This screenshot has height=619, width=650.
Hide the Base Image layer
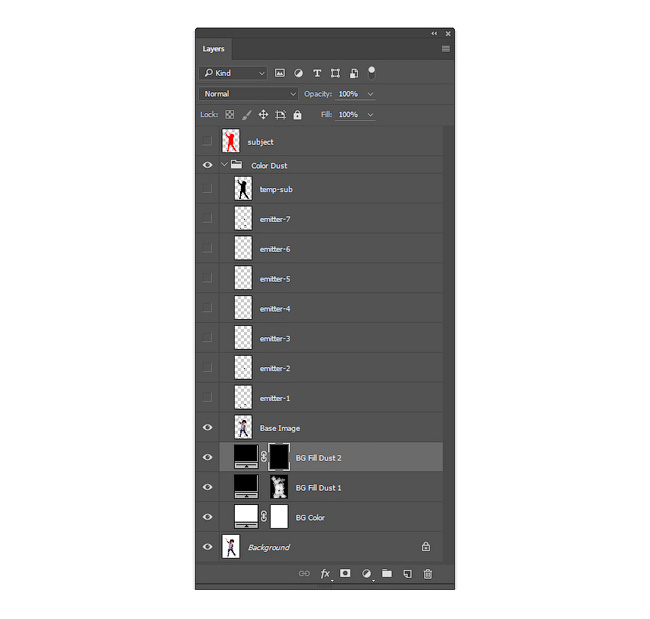pyautogui.click(x=207, y=427)
